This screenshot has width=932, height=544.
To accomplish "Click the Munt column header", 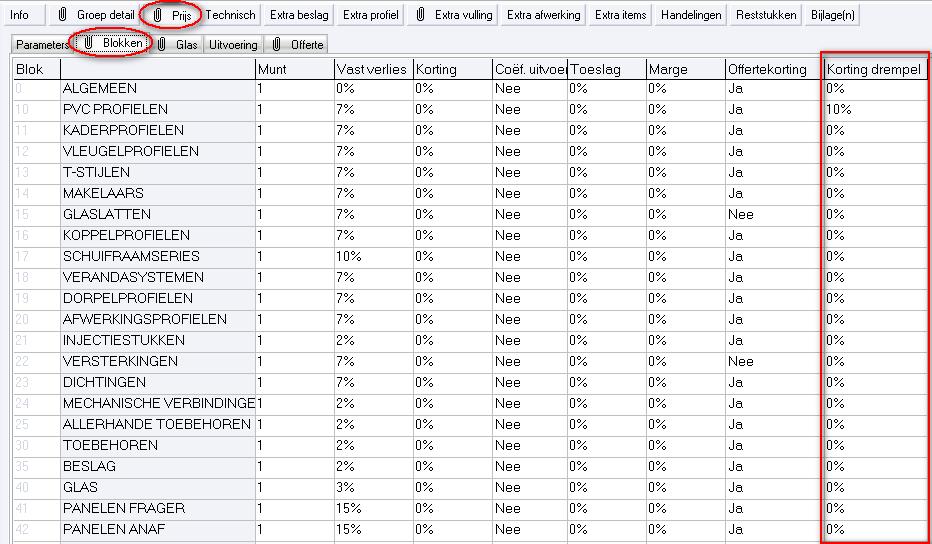I will click(295, 70).
